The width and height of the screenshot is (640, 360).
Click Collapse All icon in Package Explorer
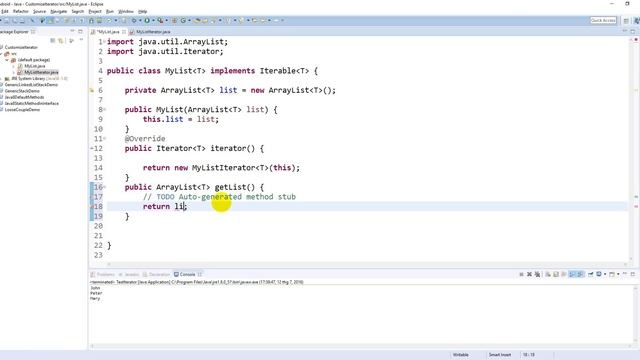point(53,40)
